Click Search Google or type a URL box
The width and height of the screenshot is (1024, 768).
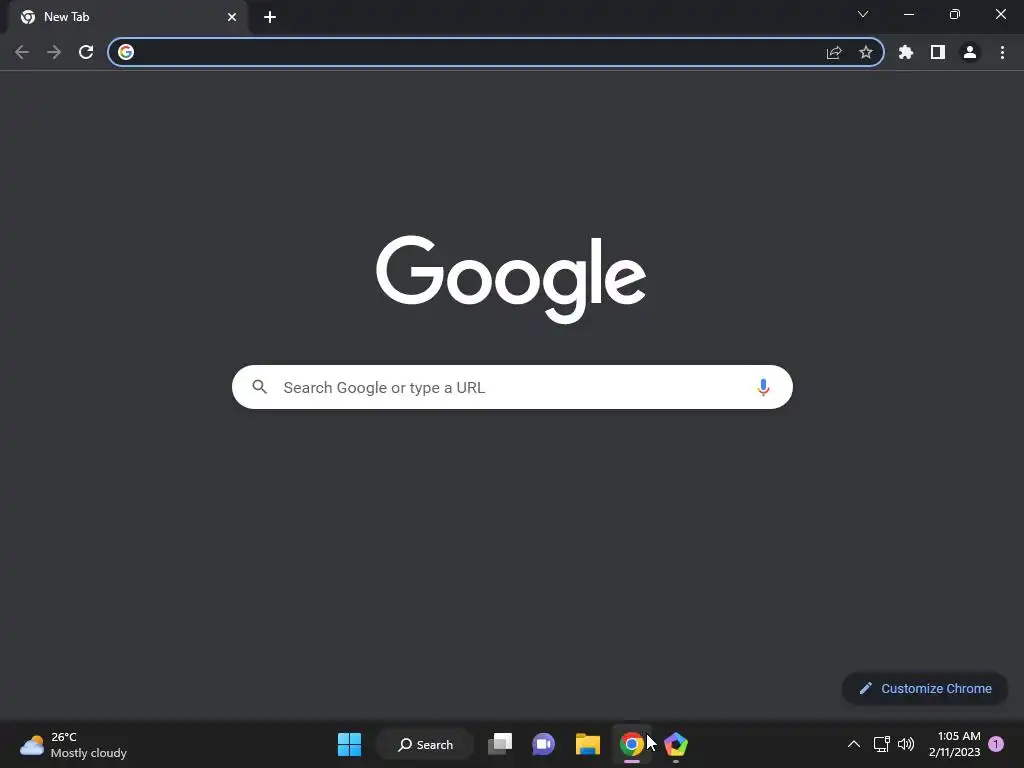[512, 387]
